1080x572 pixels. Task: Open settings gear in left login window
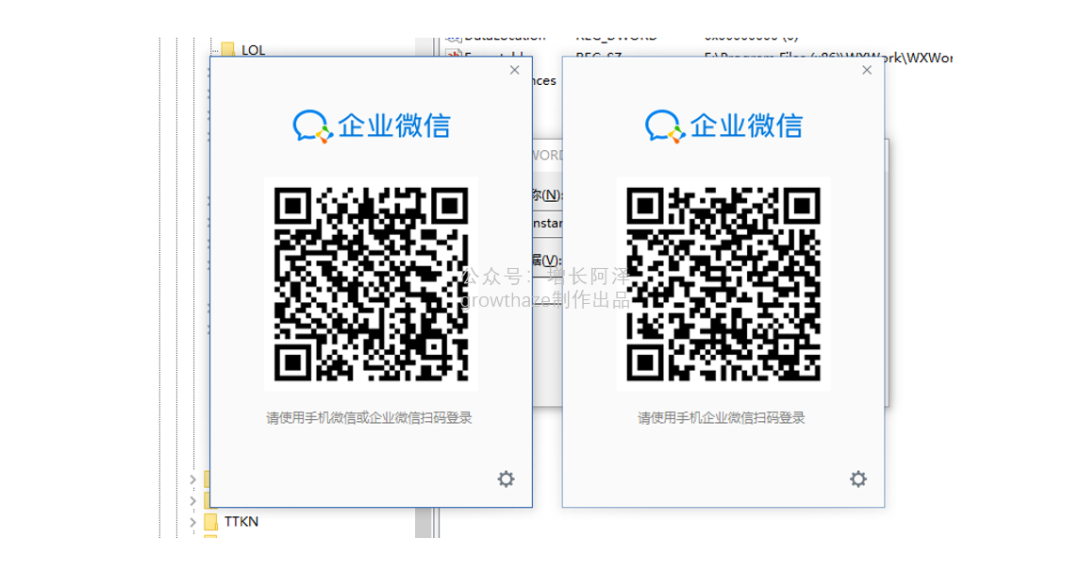click(506, 479)
